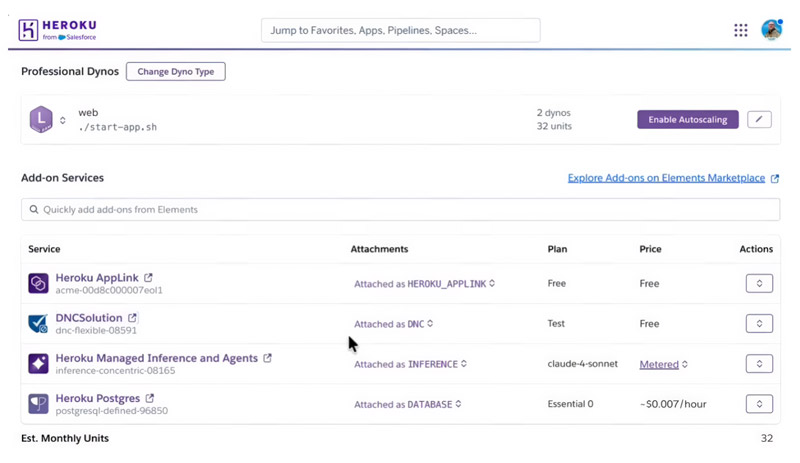Click the Heroku Managed Inference service icon
This screenshot has height=463, width=800.
click(x=38, y=364)
